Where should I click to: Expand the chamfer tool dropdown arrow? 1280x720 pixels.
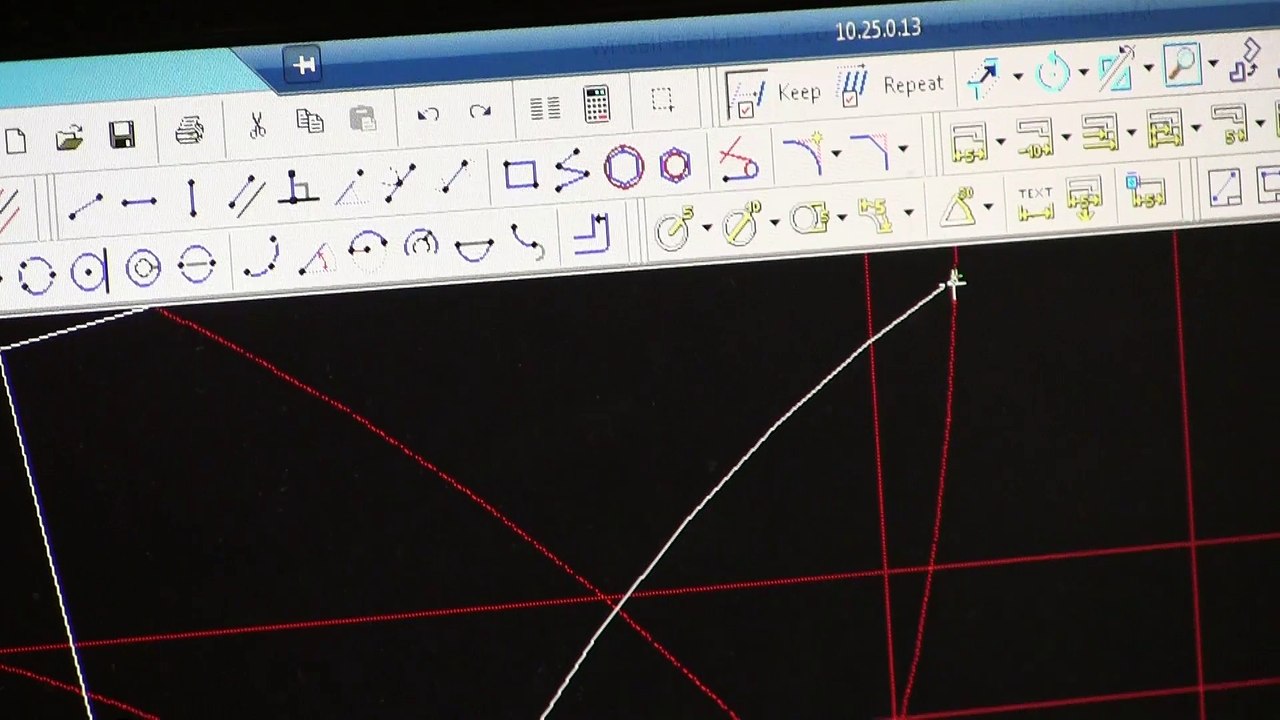903,149
